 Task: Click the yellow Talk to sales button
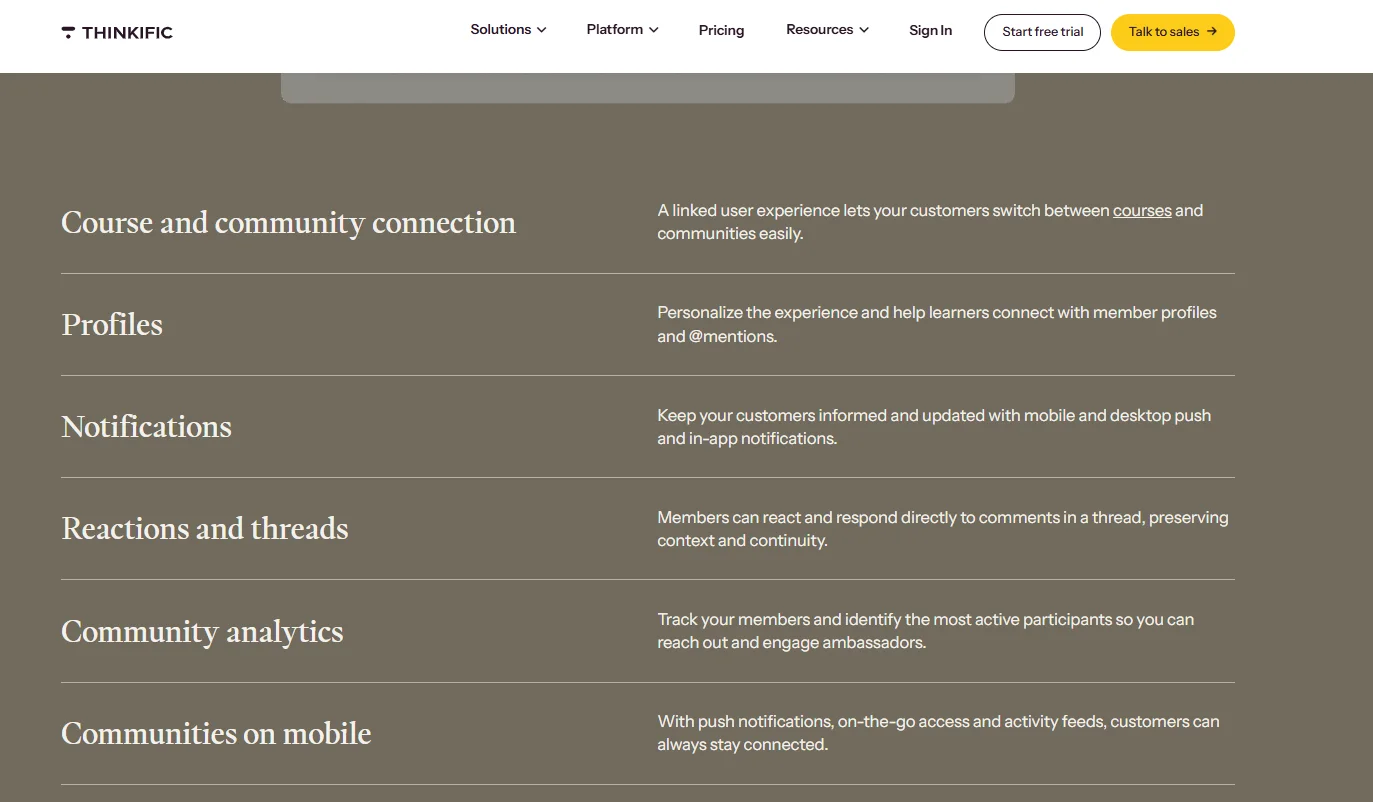click(x=1172, y=31)
